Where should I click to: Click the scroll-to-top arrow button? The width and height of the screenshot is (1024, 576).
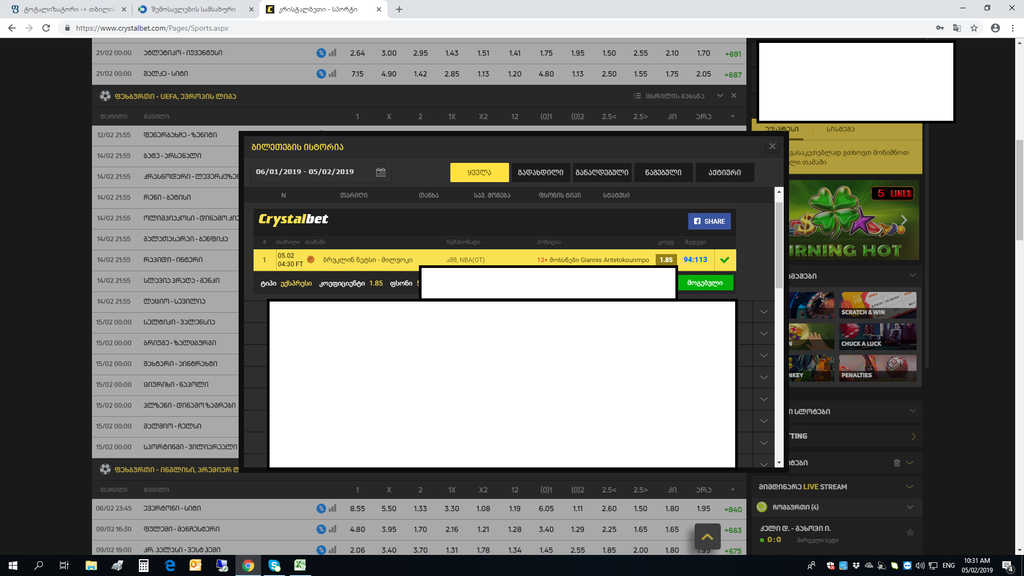(707, 536)
